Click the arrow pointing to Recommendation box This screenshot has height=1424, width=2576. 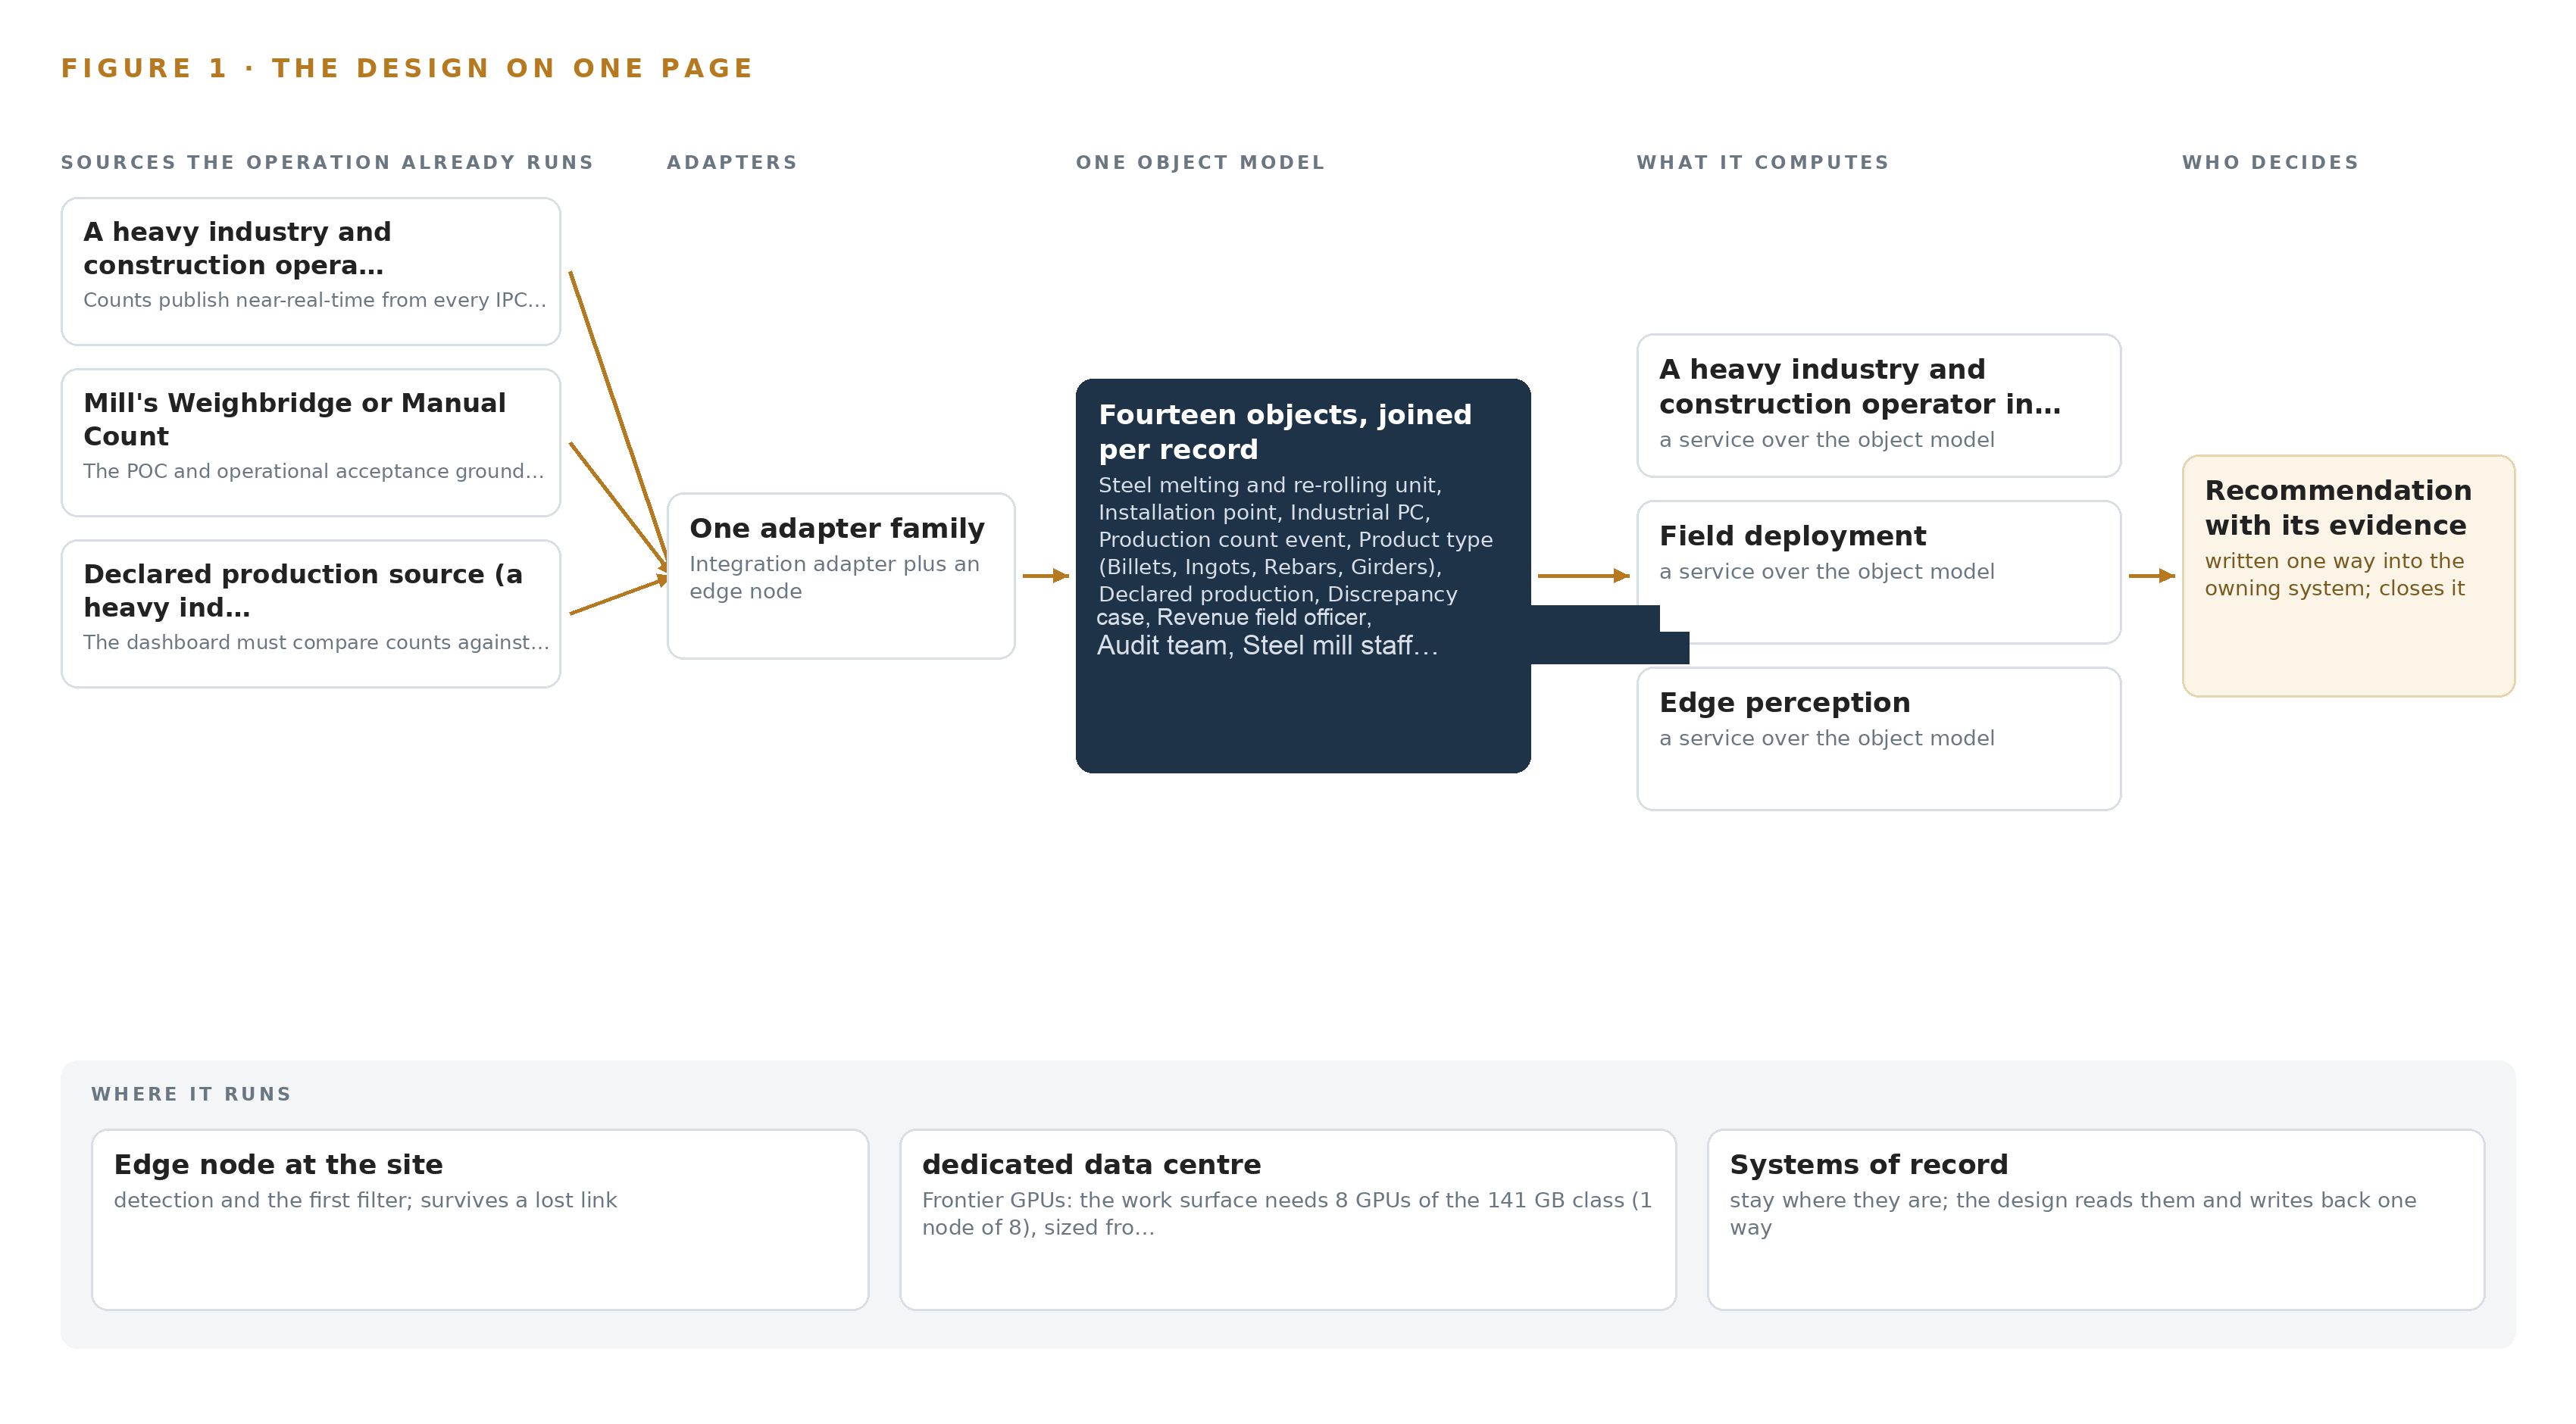(x=2152, y=575)
